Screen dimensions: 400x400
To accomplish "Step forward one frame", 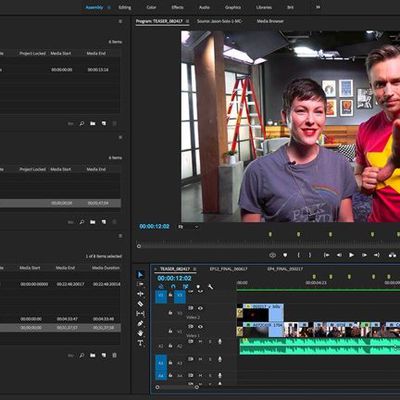I will coord(364,255).
